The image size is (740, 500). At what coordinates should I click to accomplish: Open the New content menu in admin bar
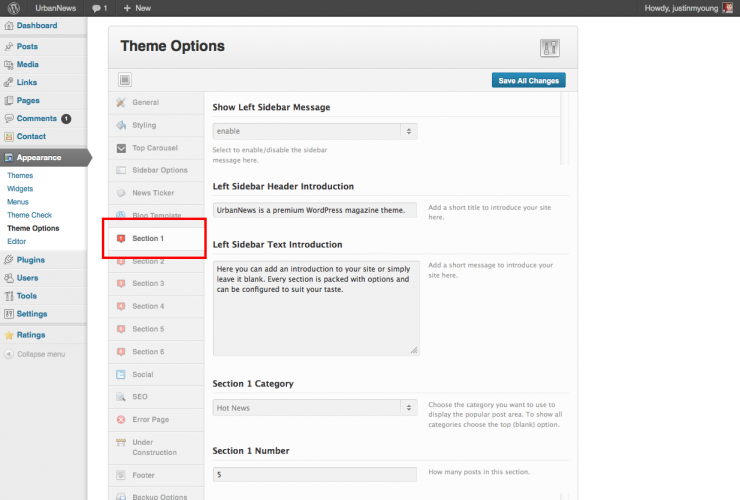click(137, 8)
